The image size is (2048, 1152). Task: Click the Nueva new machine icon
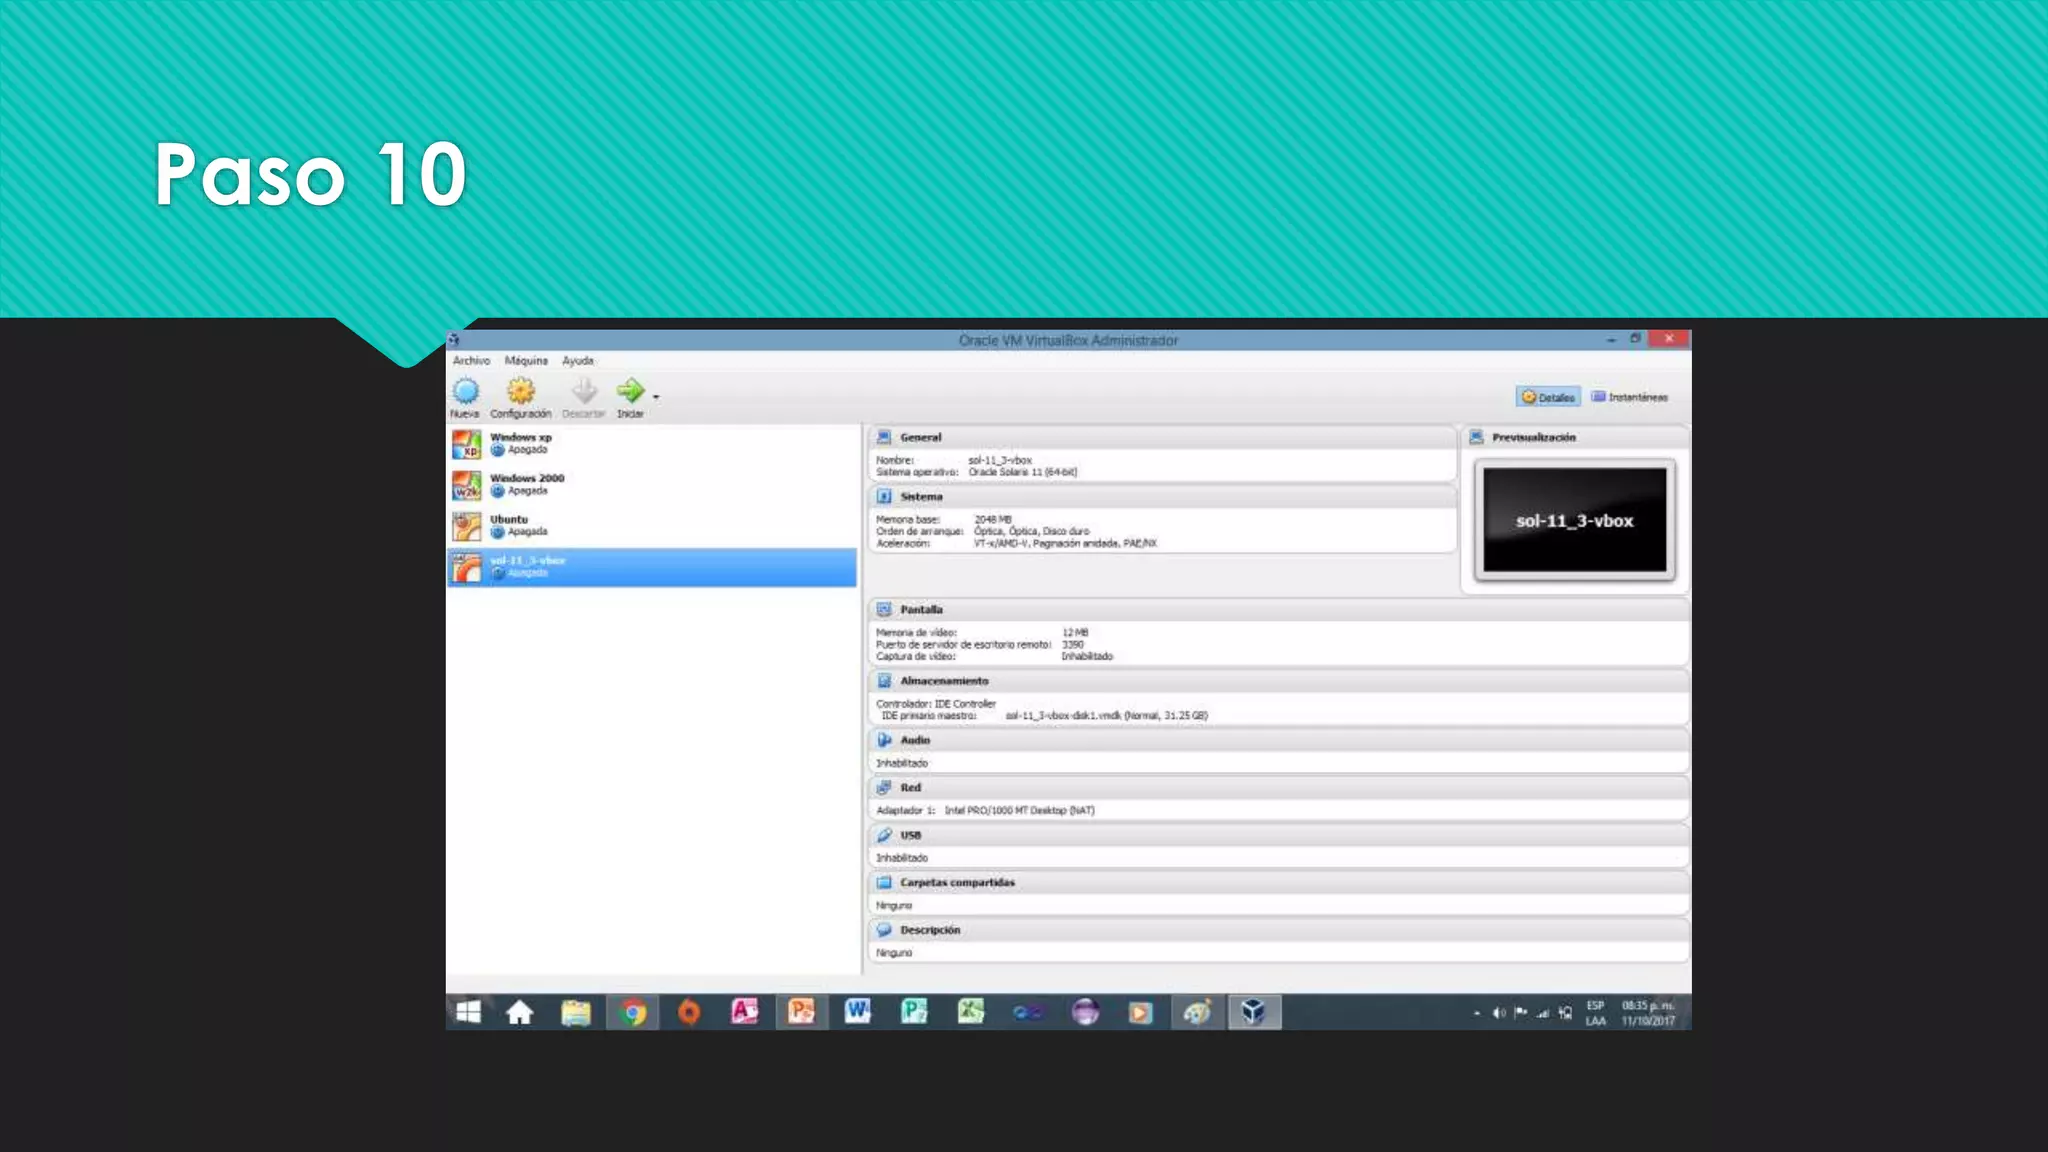(x=465, y=391)
